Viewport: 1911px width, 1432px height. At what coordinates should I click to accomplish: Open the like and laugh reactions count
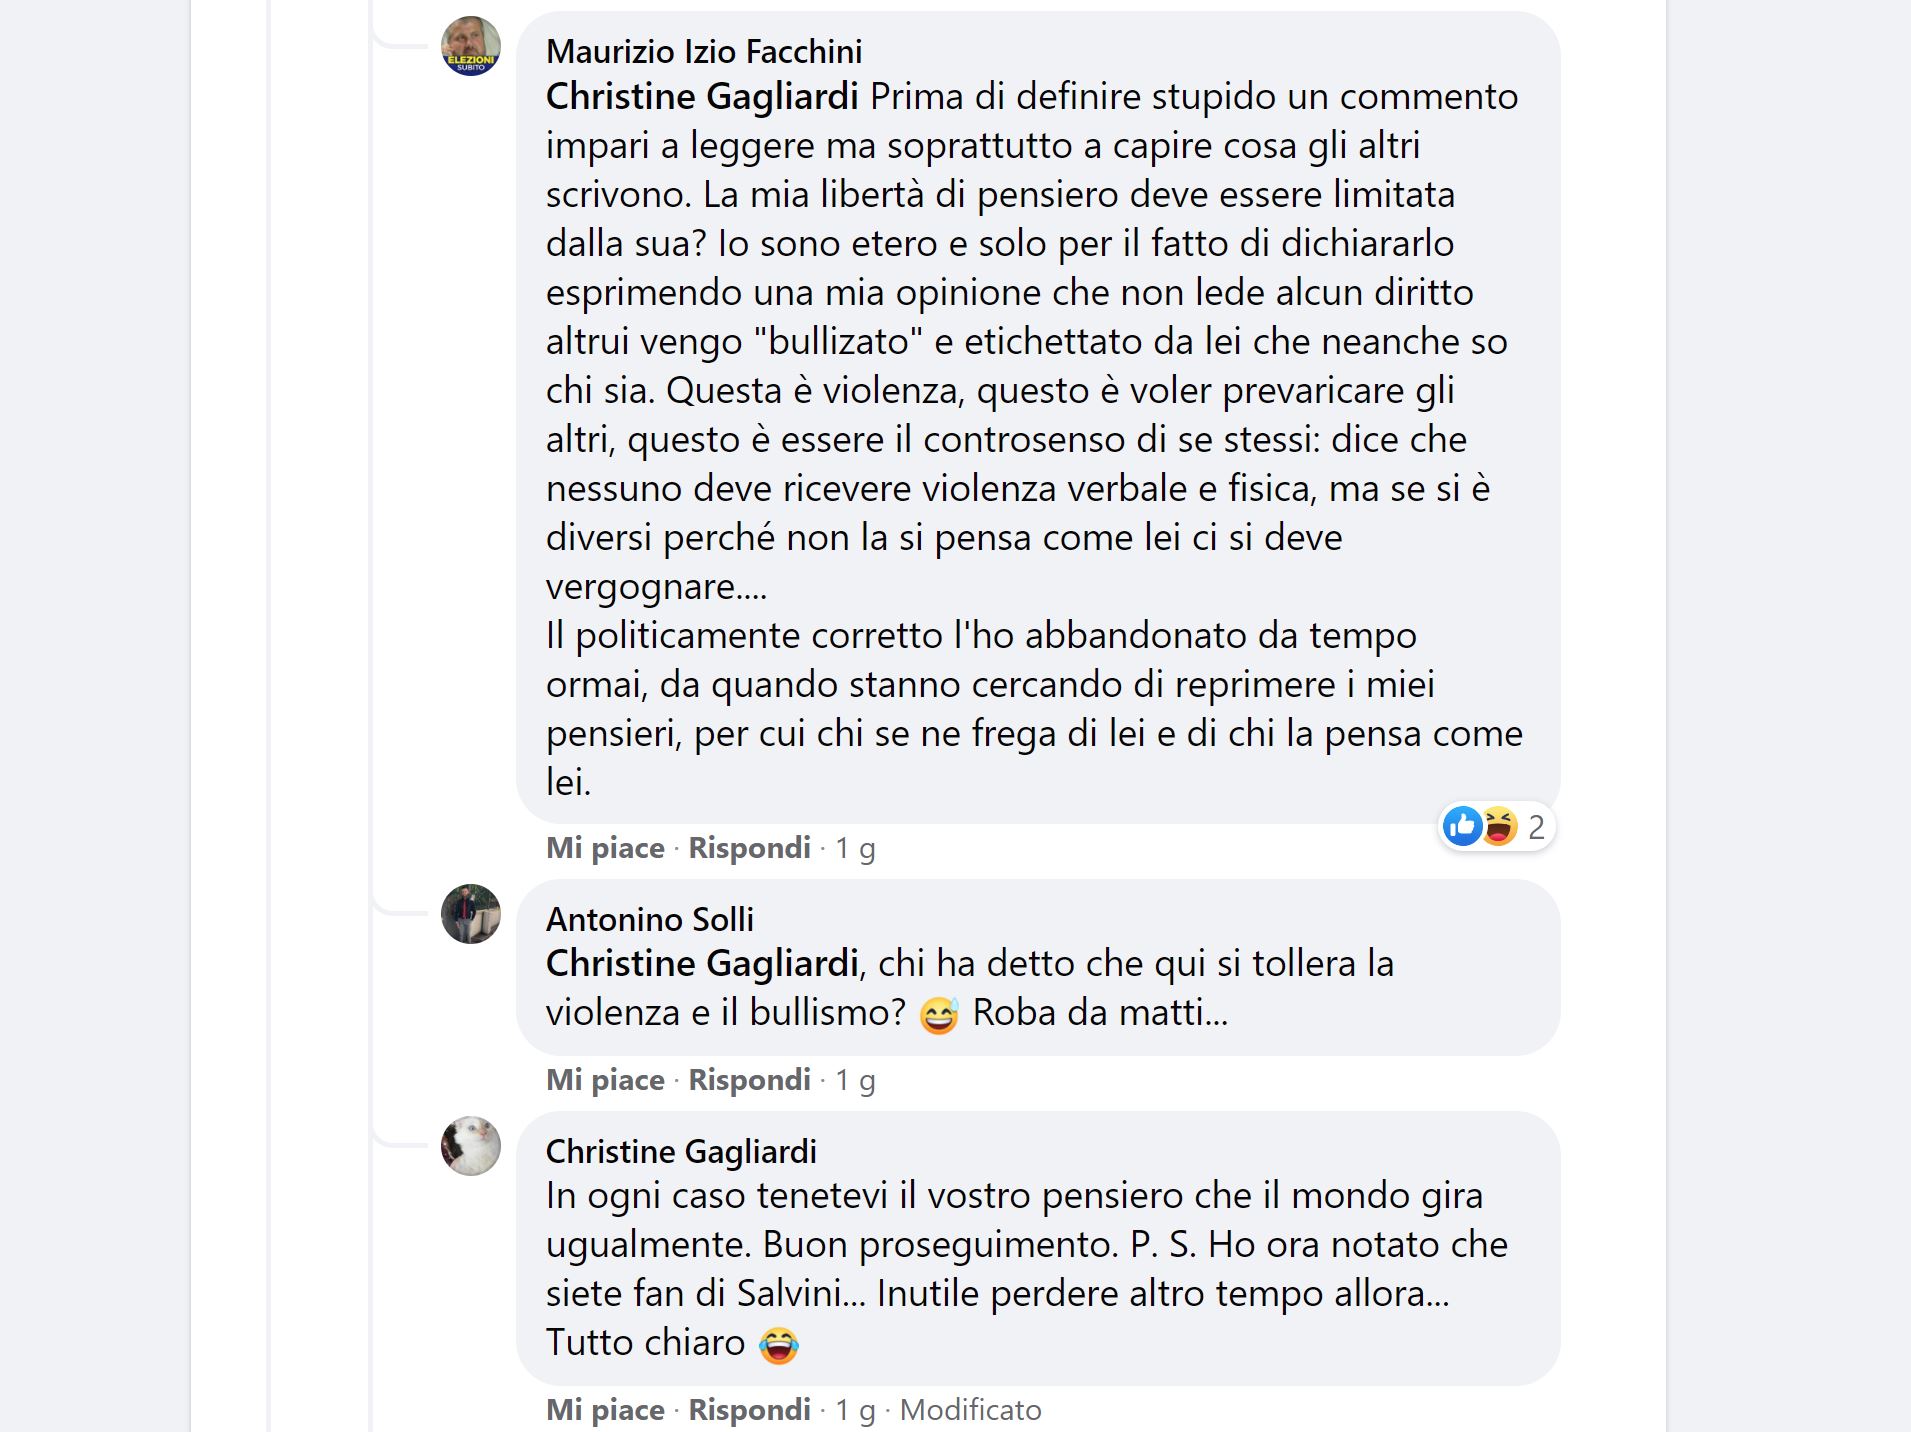coord(1536,828)
